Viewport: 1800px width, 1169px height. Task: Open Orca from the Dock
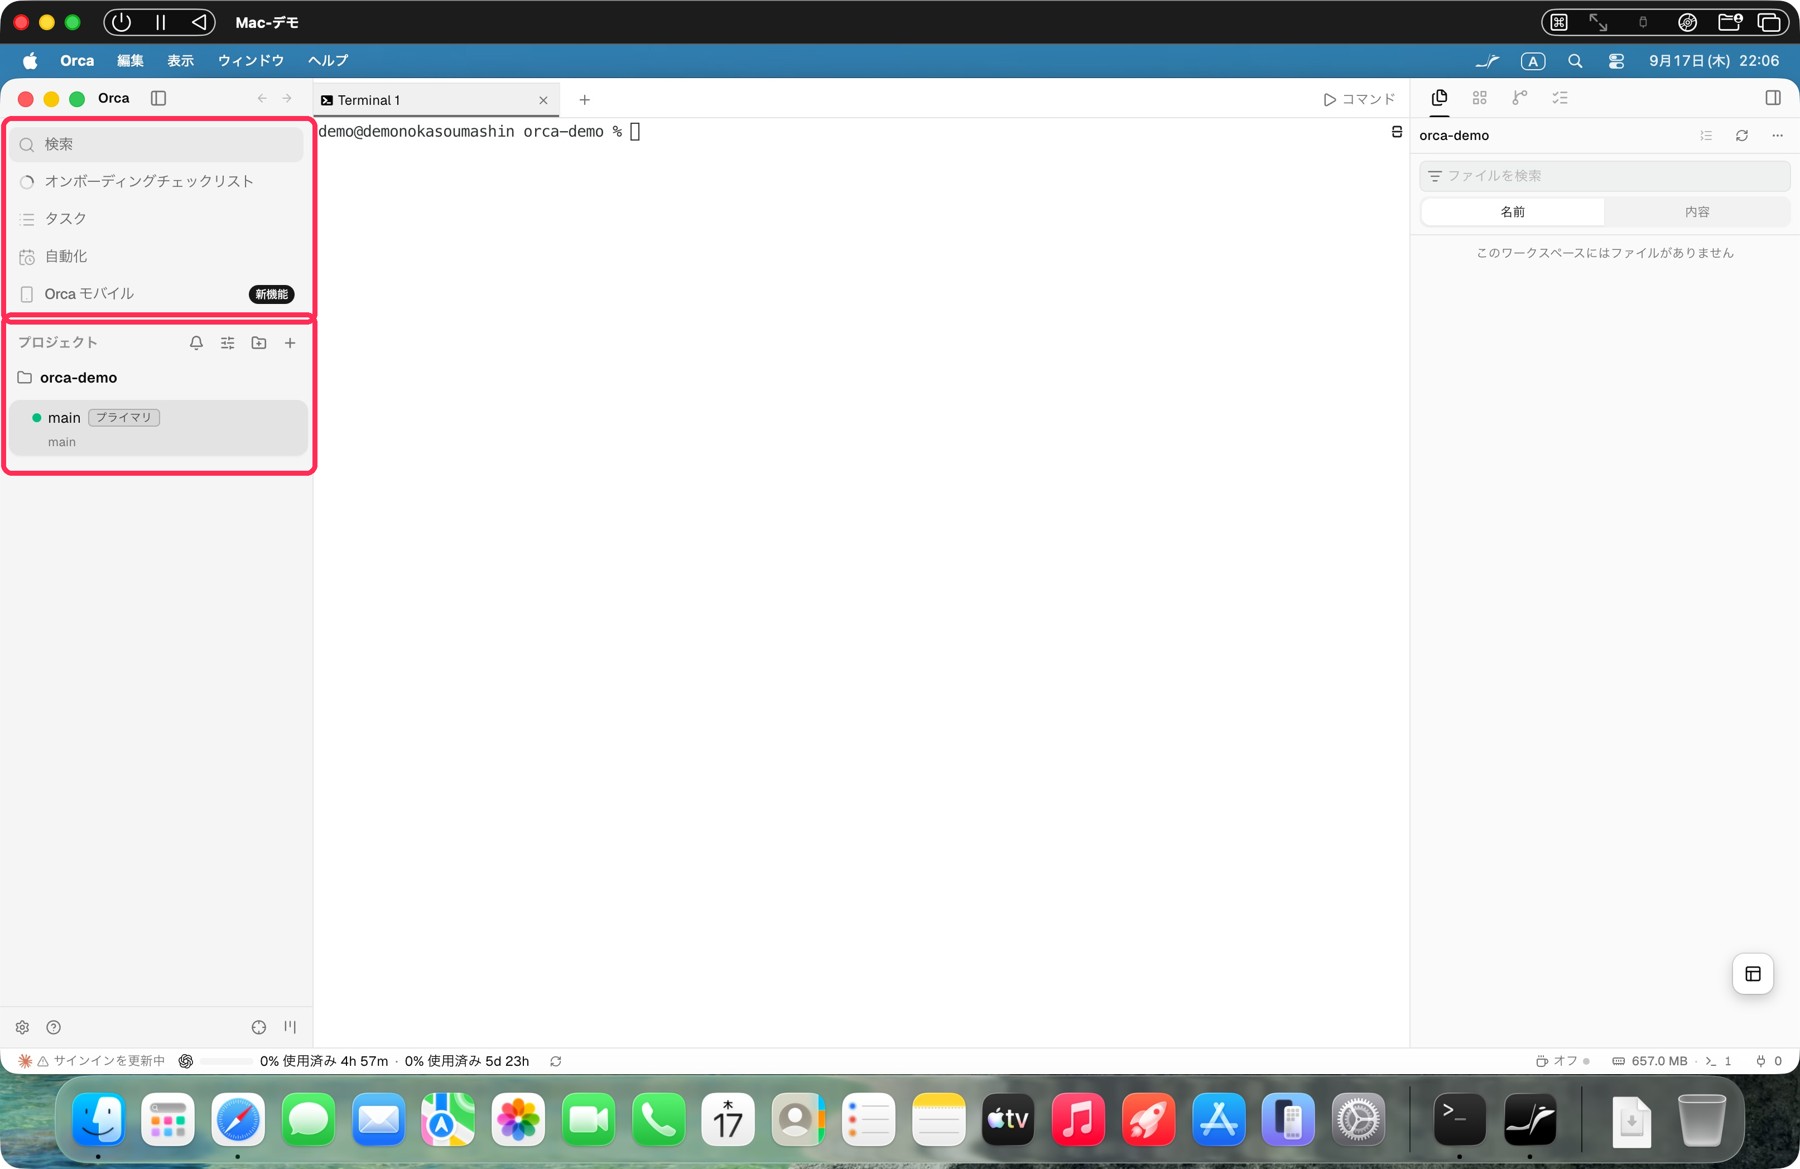coord(1530,1119)
